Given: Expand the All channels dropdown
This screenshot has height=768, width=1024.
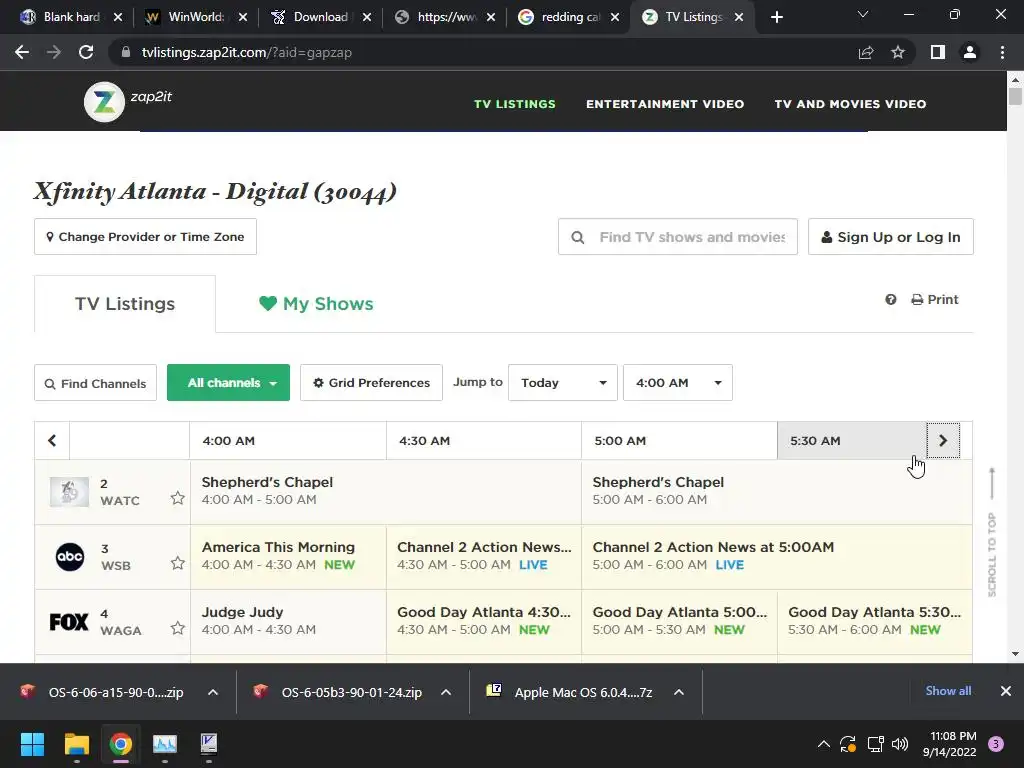Looking at the screenshot, I should pos(229,383).
